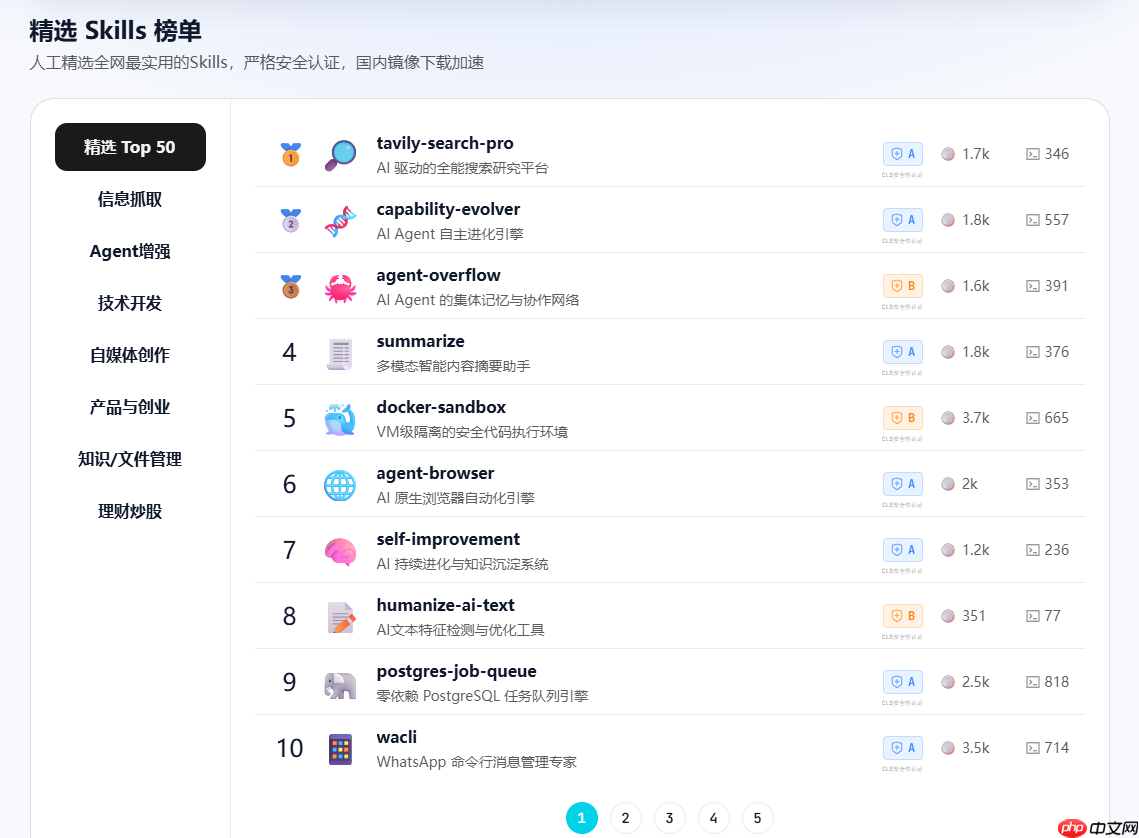Viewport: 1139px width, 838px height.
Task: Click the gold medal rank 1 icon
Action: tap(291, 154)
